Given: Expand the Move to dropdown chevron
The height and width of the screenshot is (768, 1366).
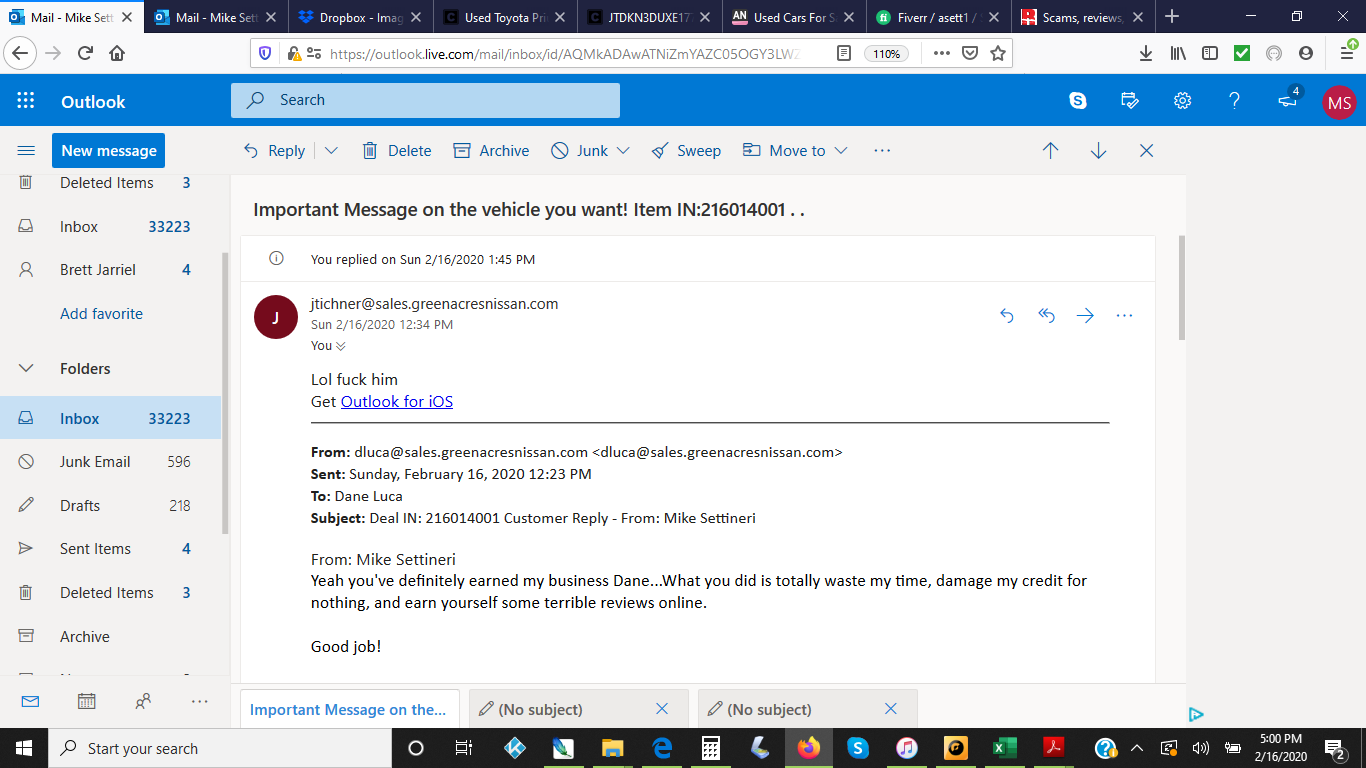Looking at the screenshot, I should point(841,151).
